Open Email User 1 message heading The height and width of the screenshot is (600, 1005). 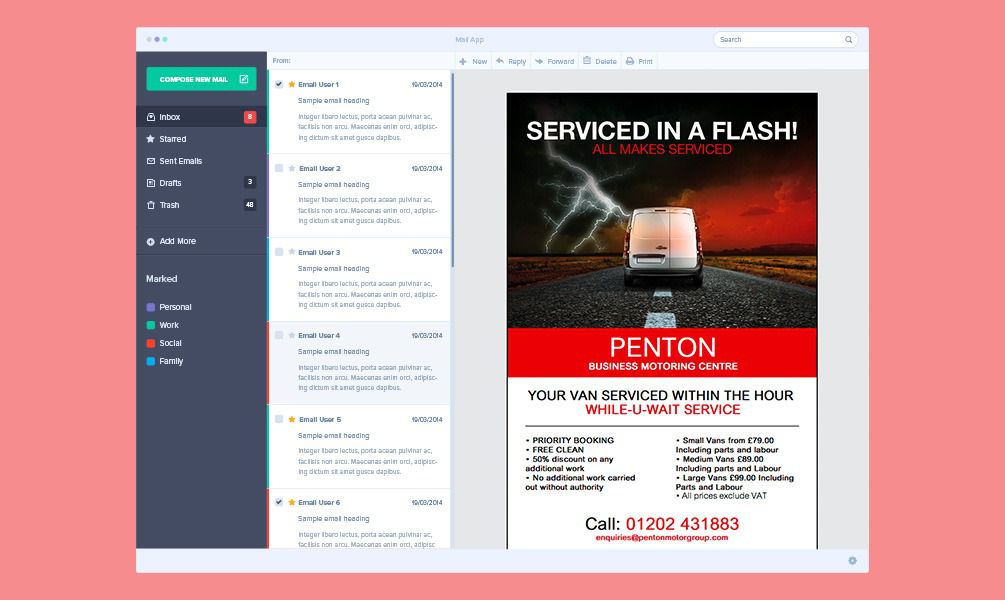(x=333, y=101)
